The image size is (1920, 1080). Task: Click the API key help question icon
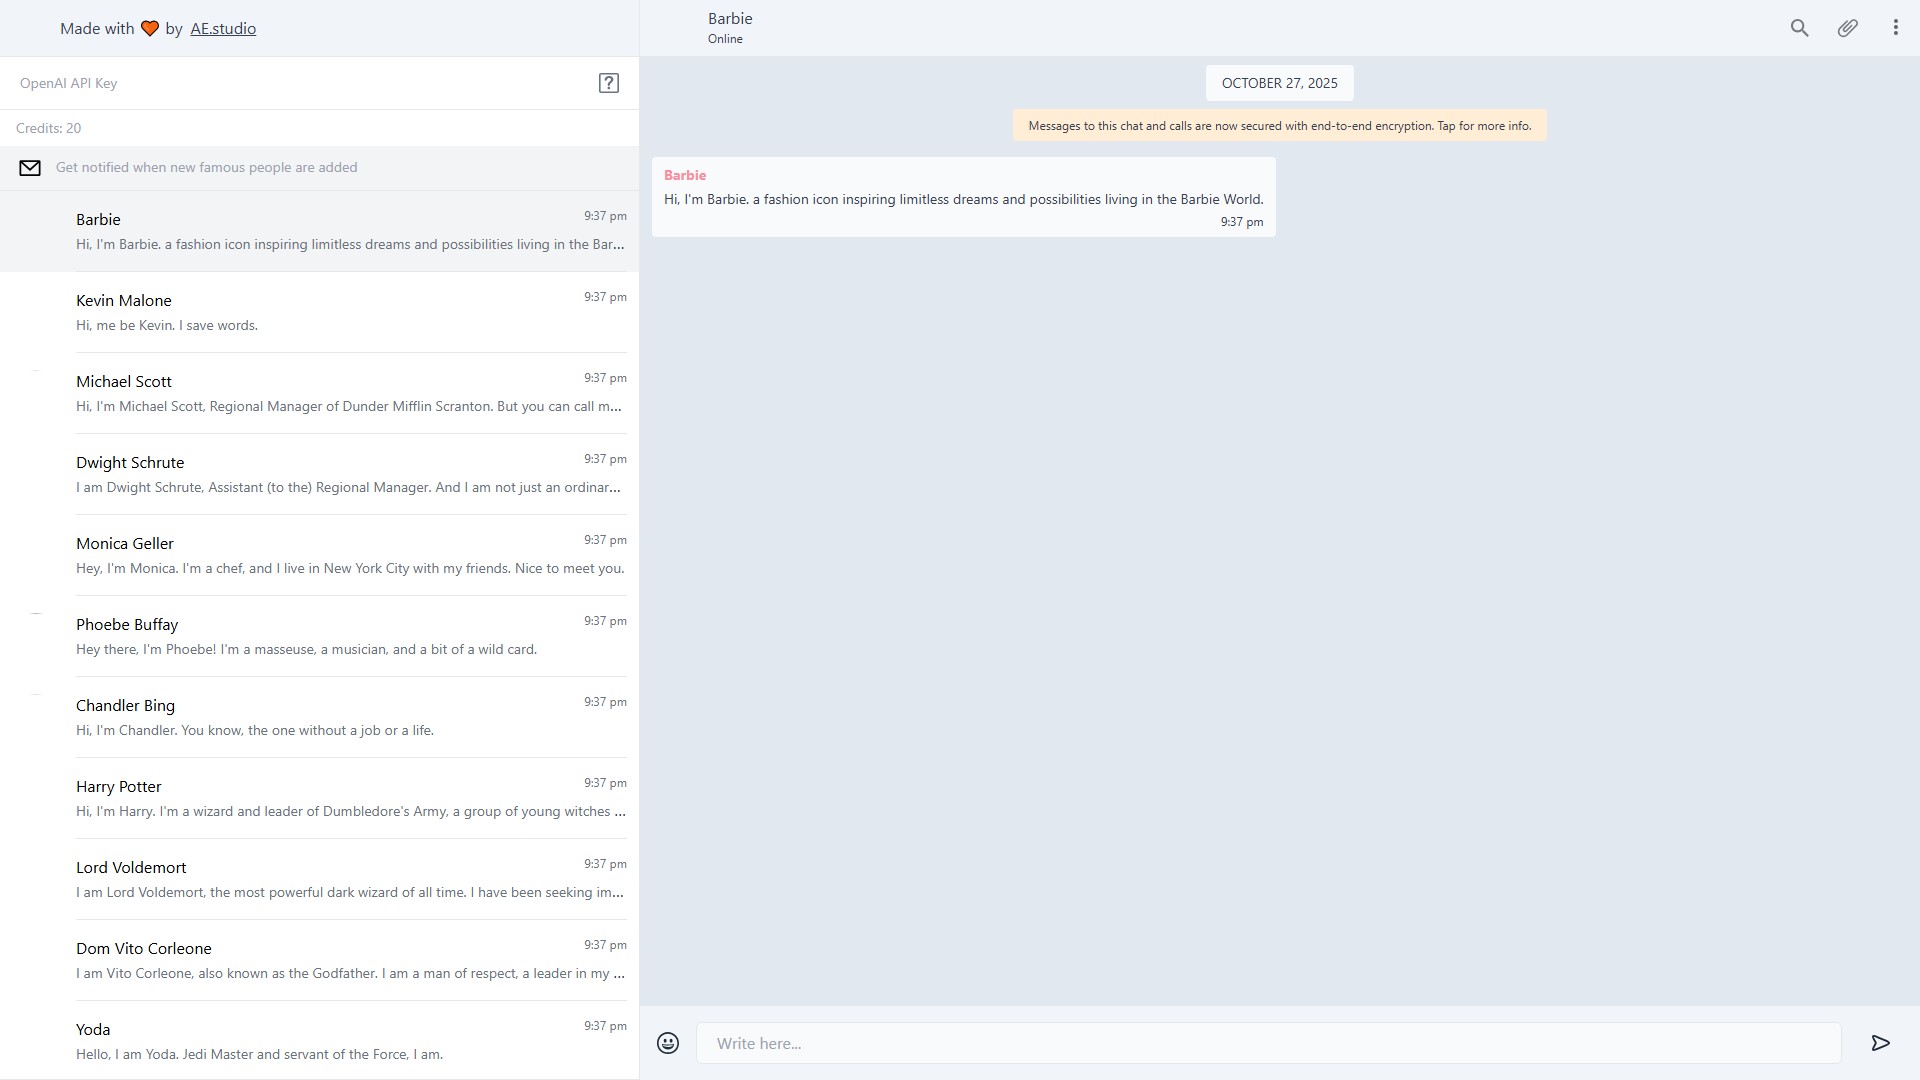point(608,83)
